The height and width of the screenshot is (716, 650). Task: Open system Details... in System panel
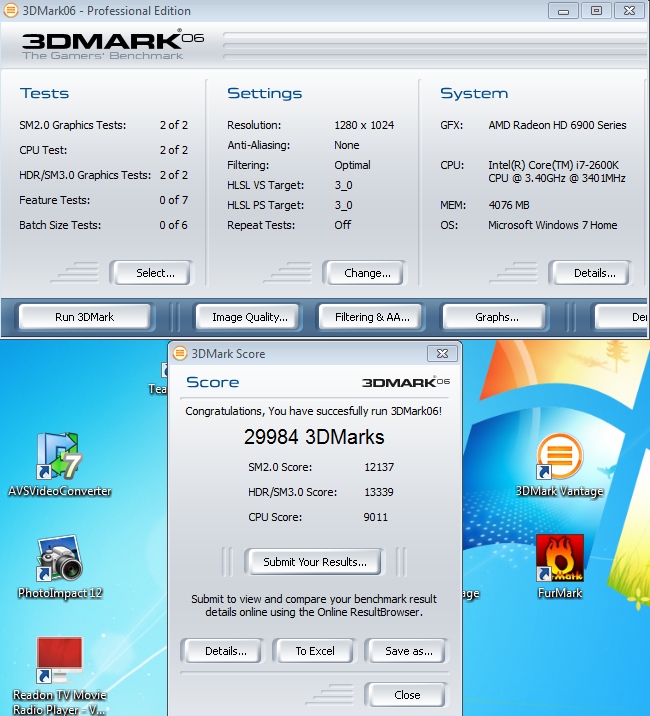pos(591,273)
